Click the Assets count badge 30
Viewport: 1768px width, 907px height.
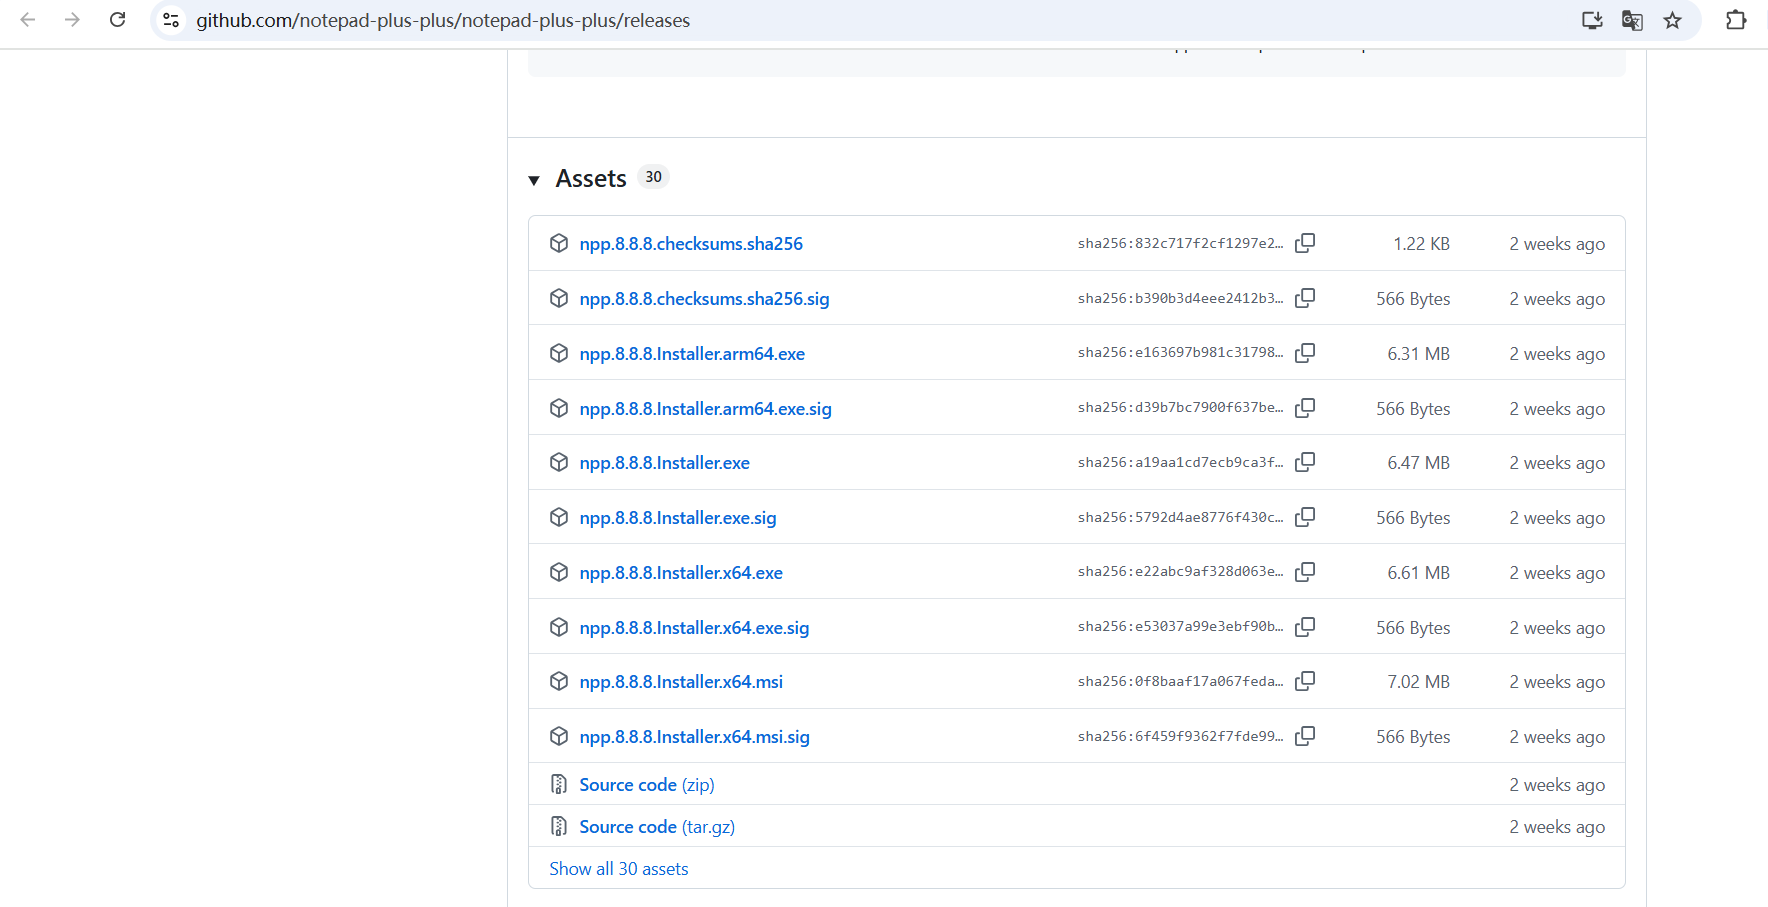tap(653, 177)
